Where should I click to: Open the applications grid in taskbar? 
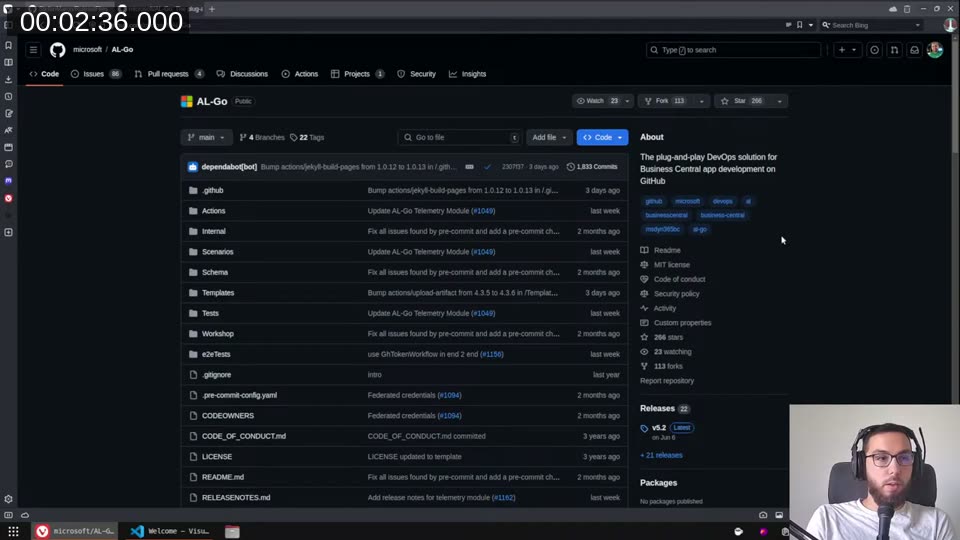click(x=13, y=531)
